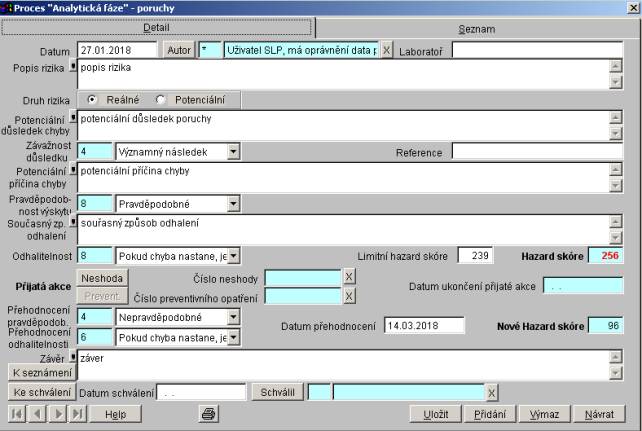The height and width of the screenshot is (431, 642).
Task: Go to the first record
Action: [x=17, y=413]
